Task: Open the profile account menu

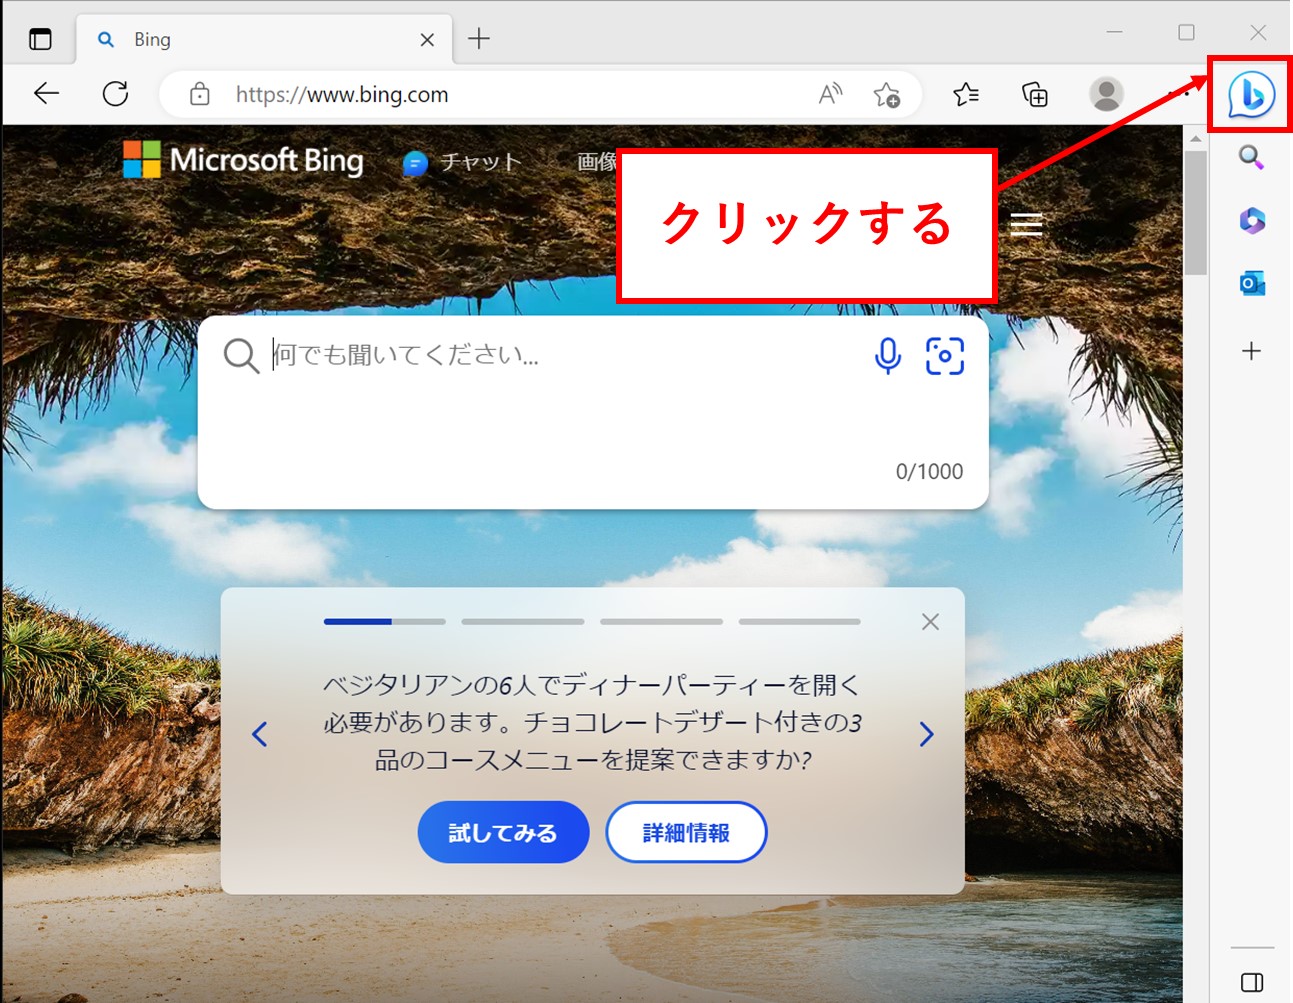Action: point(1106,94)
